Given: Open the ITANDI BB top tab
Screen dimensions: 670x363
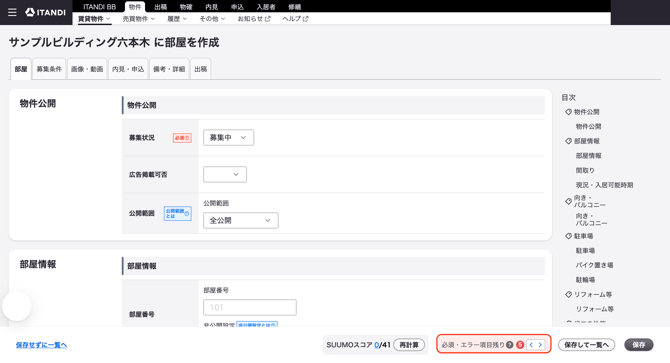Looking at the screenshot, I should point(99,7).
